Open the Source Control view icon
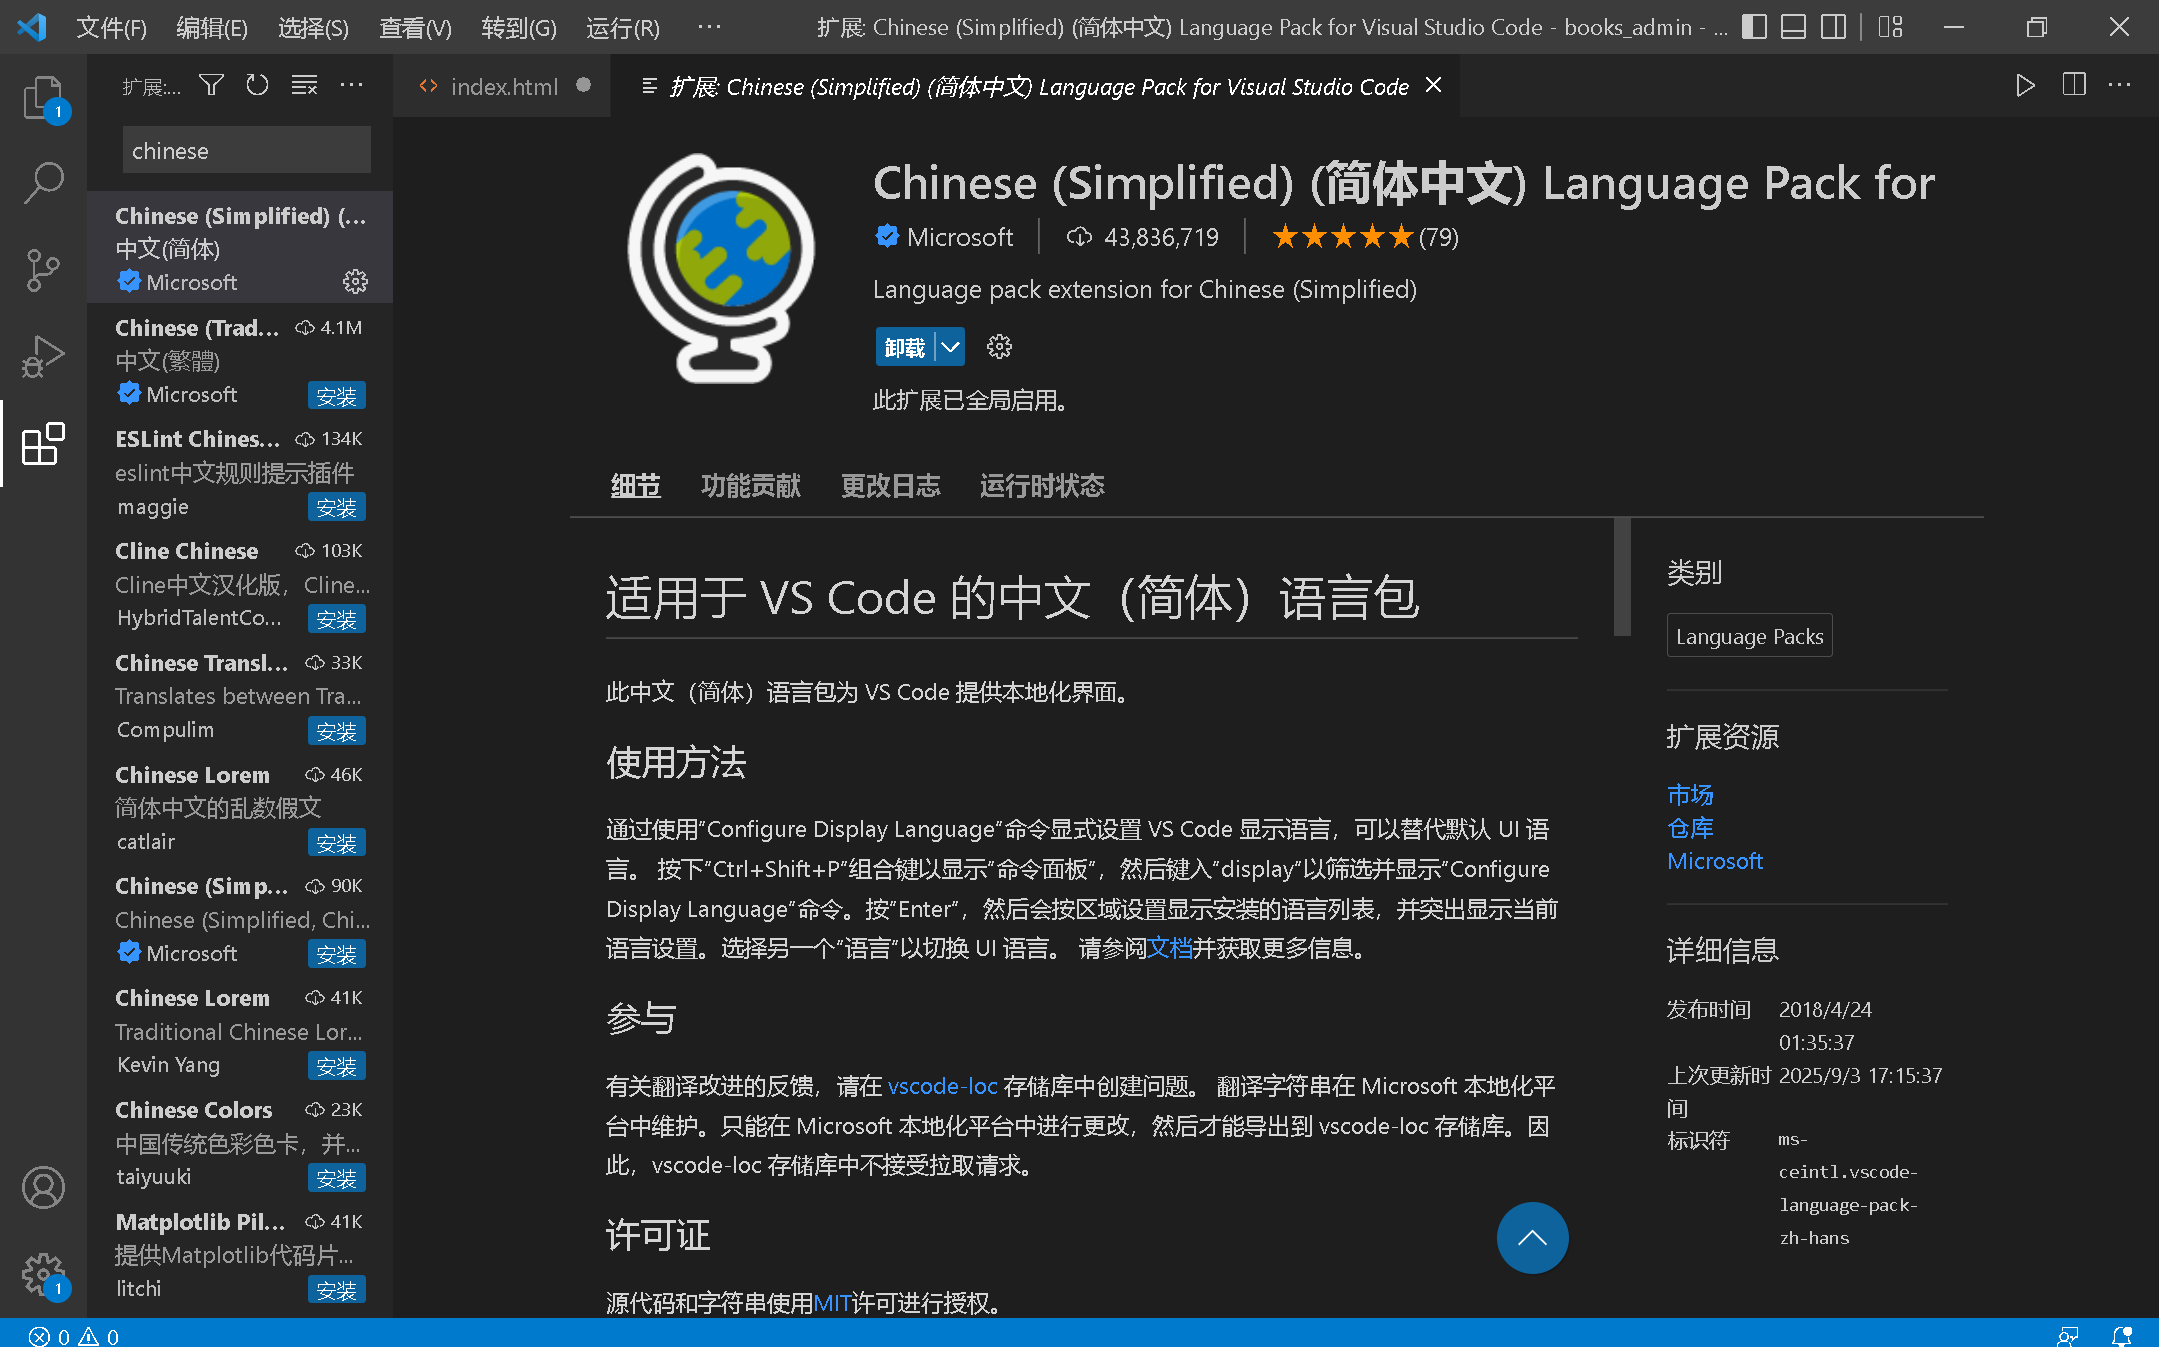This screenshot has width=2159, height=1347. [x=43, y=270]
